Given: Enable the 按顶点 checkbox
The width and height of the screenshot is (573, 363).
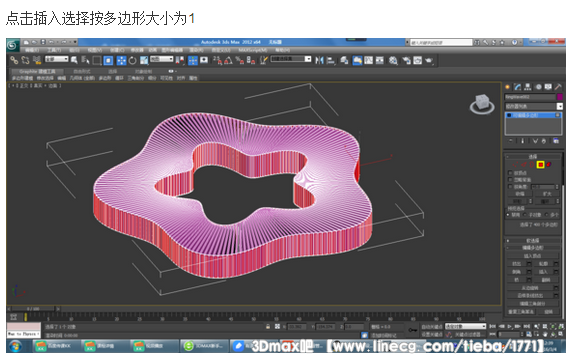Looking at the screenshot, I should click(x=510, y=173).
